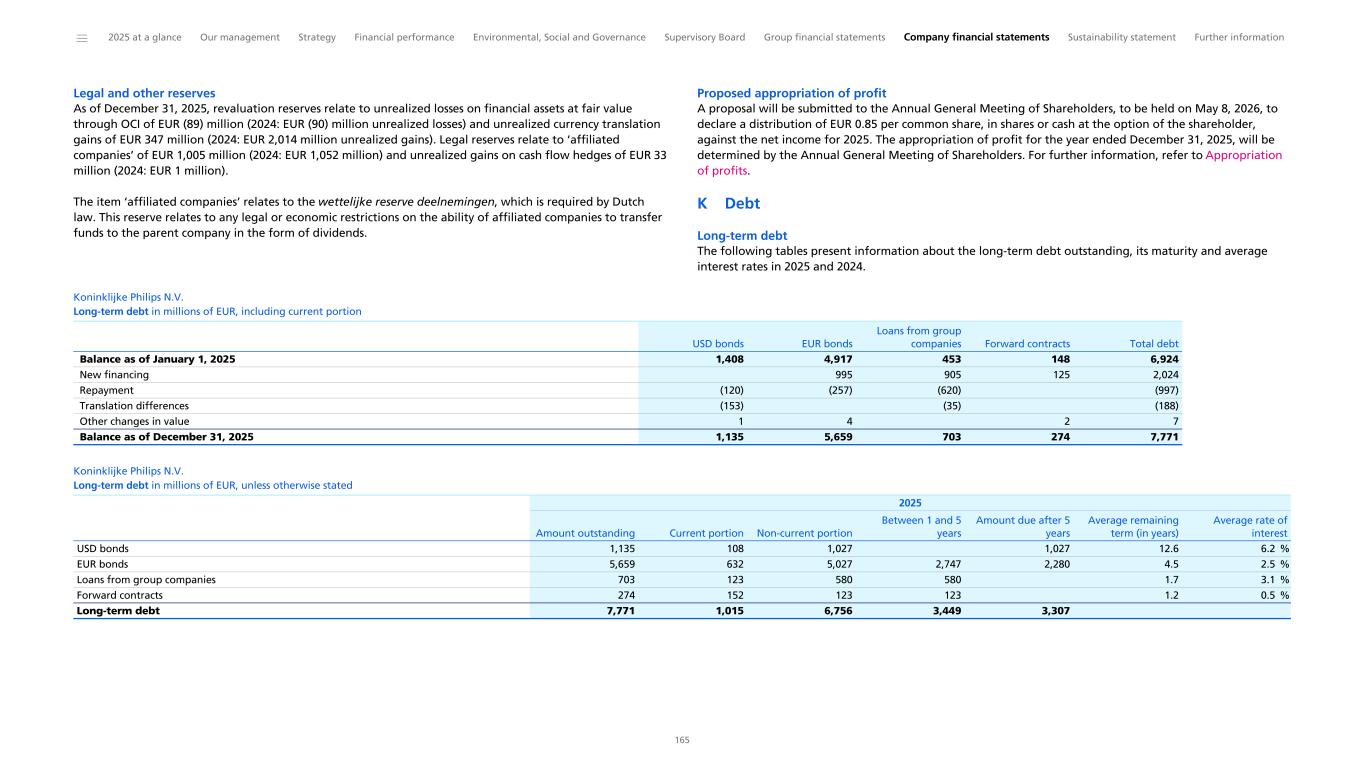Screen dimensions: 1365x771
Task: Go to 2025 at a glance section
Action: [144, 37]
